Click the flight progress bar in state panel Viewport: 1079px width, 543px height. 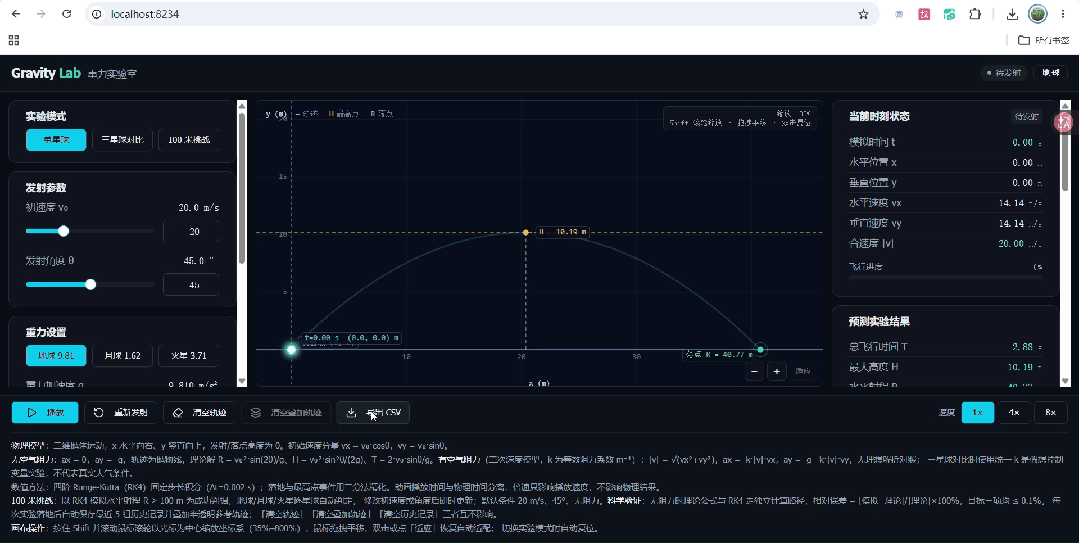946,277
